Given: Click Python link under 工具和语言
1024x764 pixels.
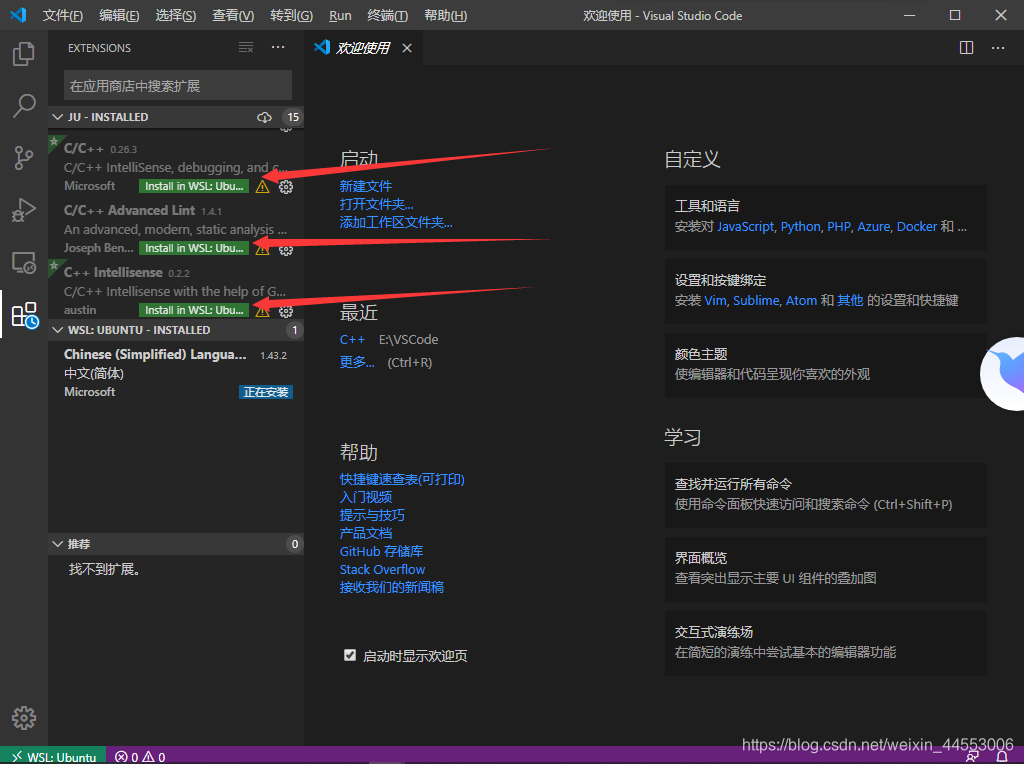Looking at the screenshot, I should click(x=800, y=227).
